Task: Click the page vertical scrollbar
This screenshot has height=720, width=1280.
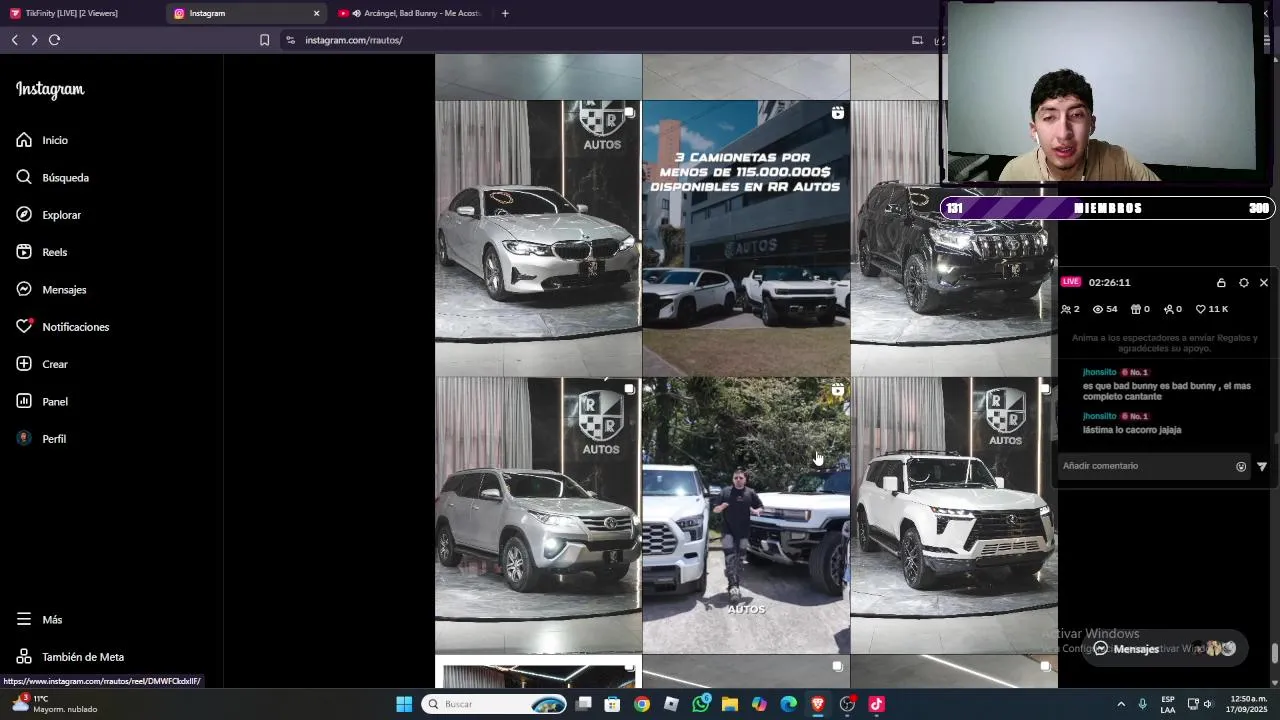Action: (1274, 652)
